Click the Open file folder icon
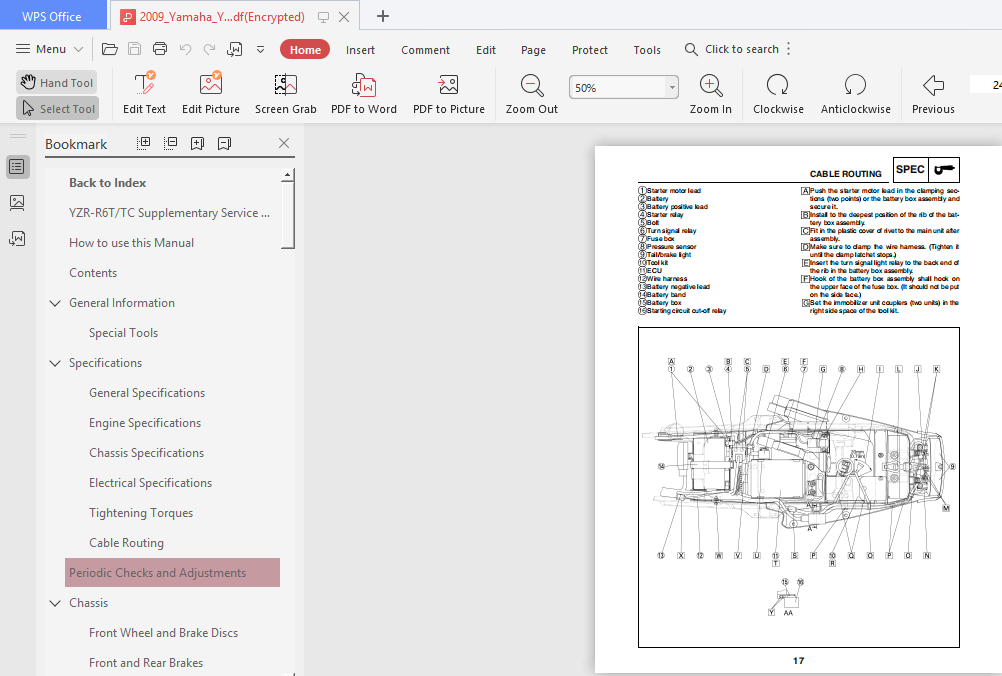Image resolution: width=1002 pixels, height=676 pixels. tap(110, 49)
